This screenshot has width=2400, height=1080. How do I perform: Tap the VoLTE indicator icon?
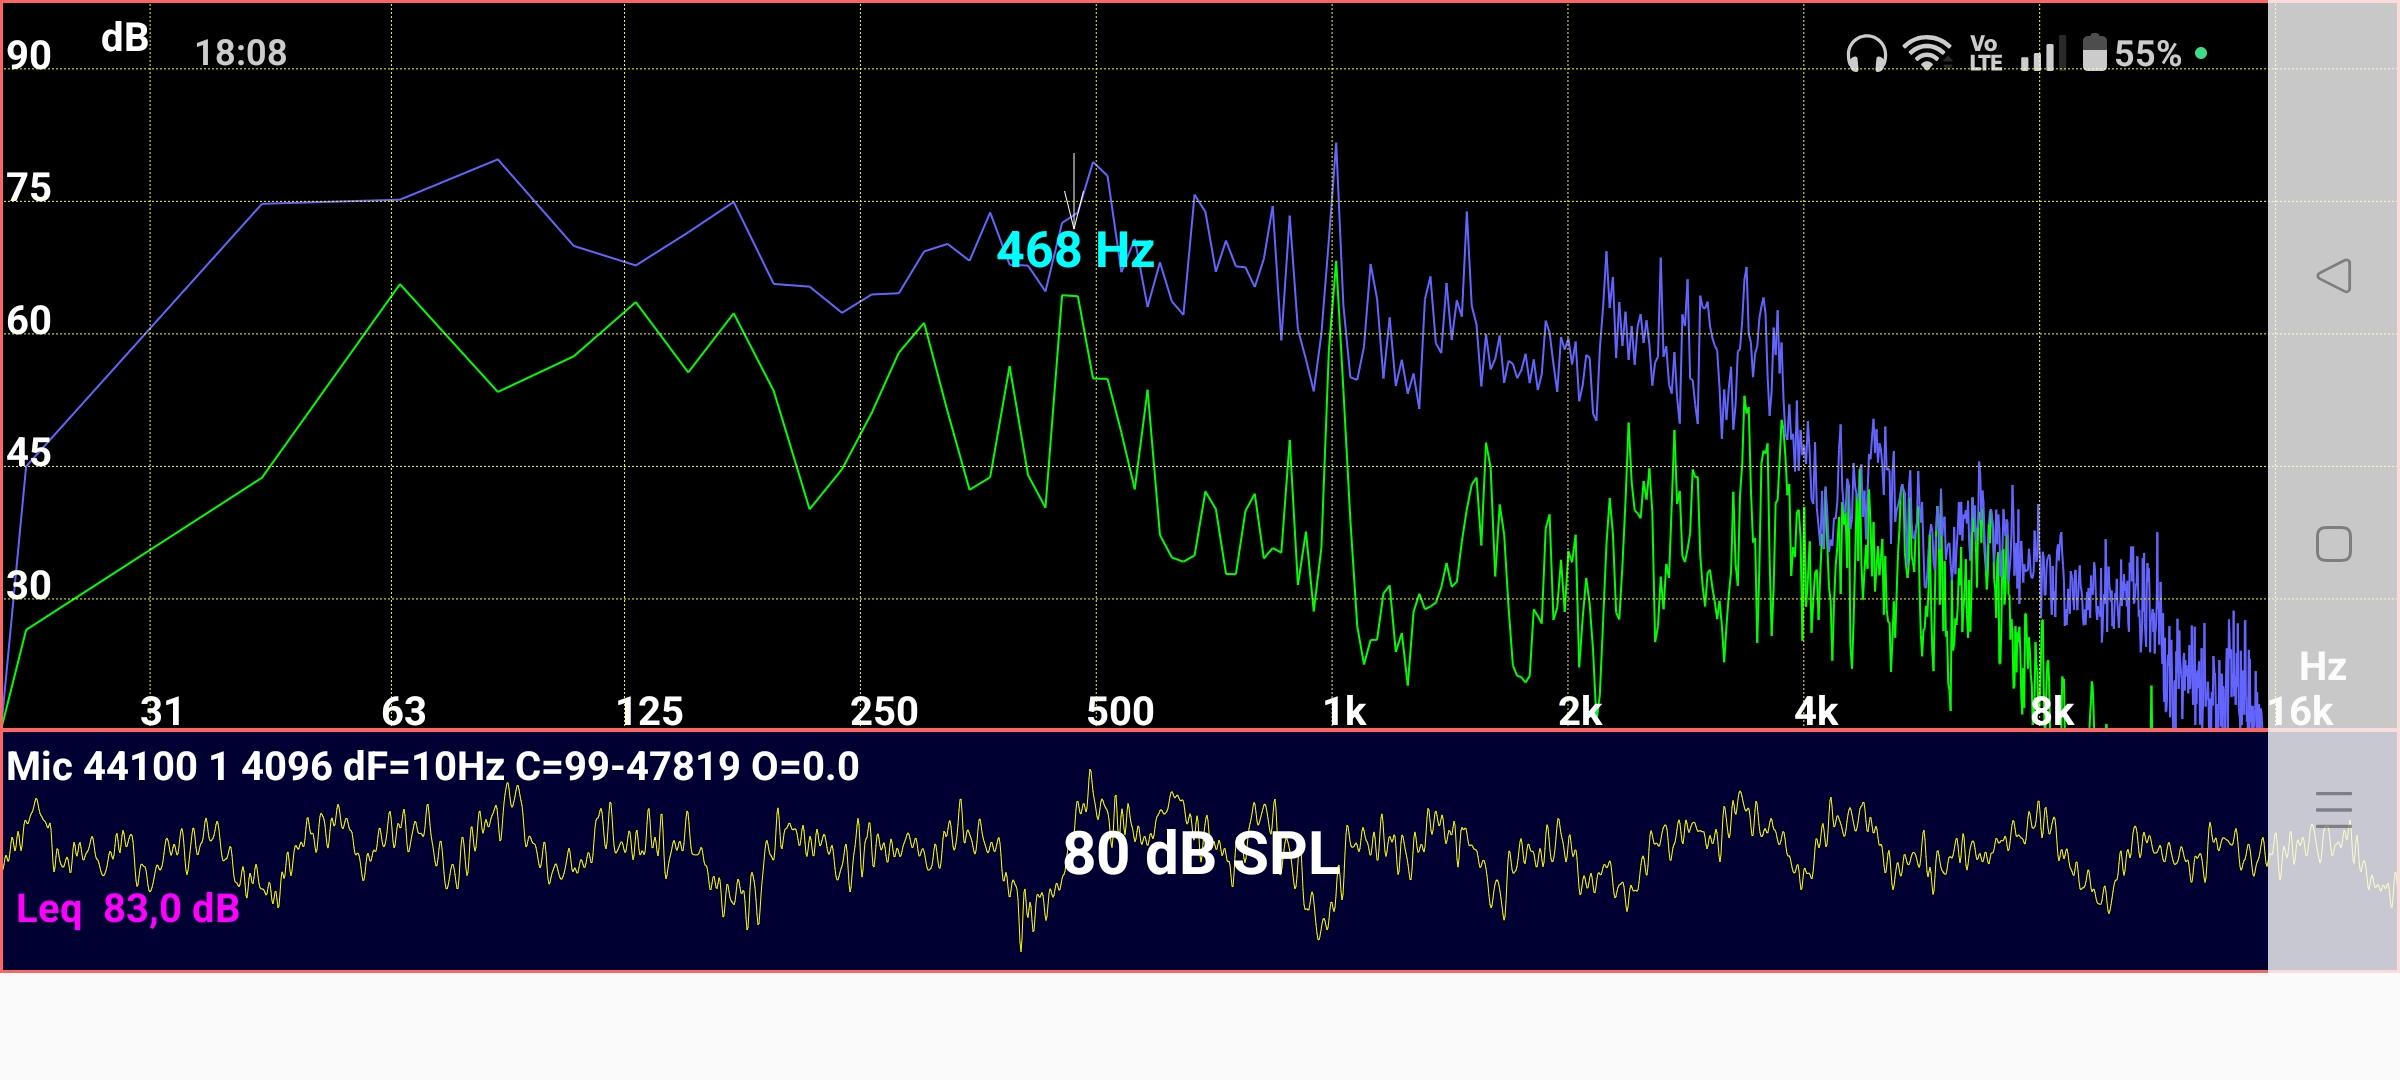(1985, 53)
